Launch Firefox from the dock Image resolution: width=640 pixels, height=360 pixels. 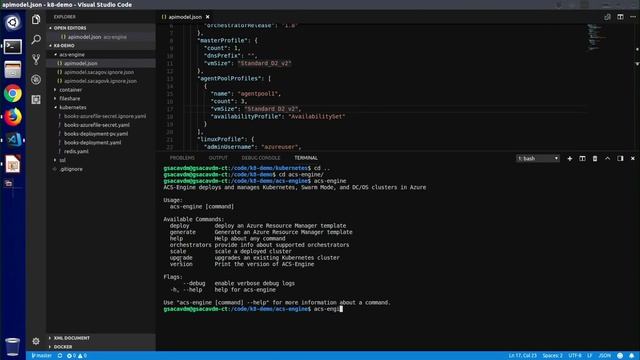coord(13,117)
